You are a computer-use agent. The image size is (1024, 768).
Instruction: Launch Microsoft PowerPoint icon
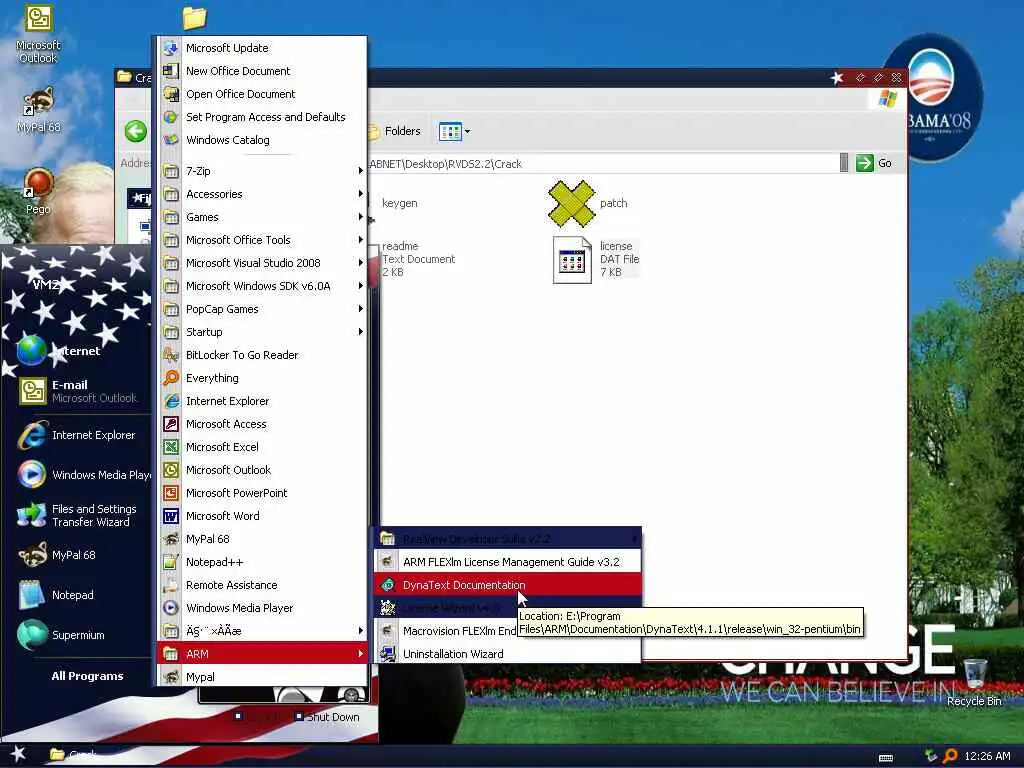170,493
